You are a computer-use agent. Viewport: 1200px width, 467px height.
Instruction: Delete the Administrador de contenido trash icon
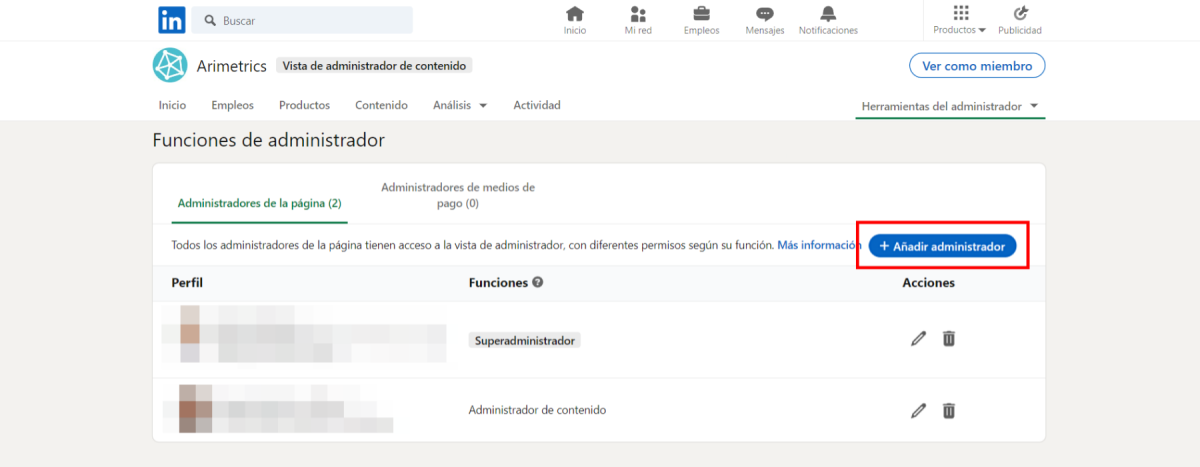(x=949, y=410)
